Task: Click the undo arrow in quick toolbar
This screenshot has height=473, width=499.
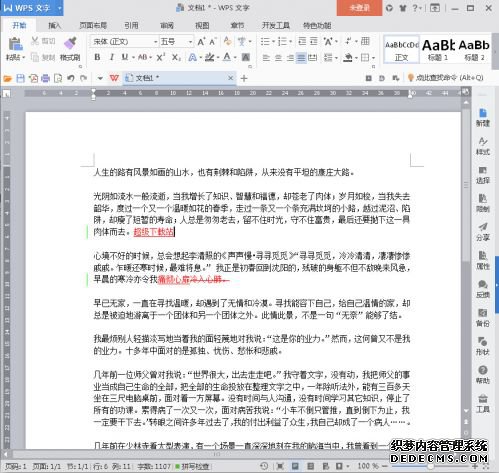Action: 70,78
